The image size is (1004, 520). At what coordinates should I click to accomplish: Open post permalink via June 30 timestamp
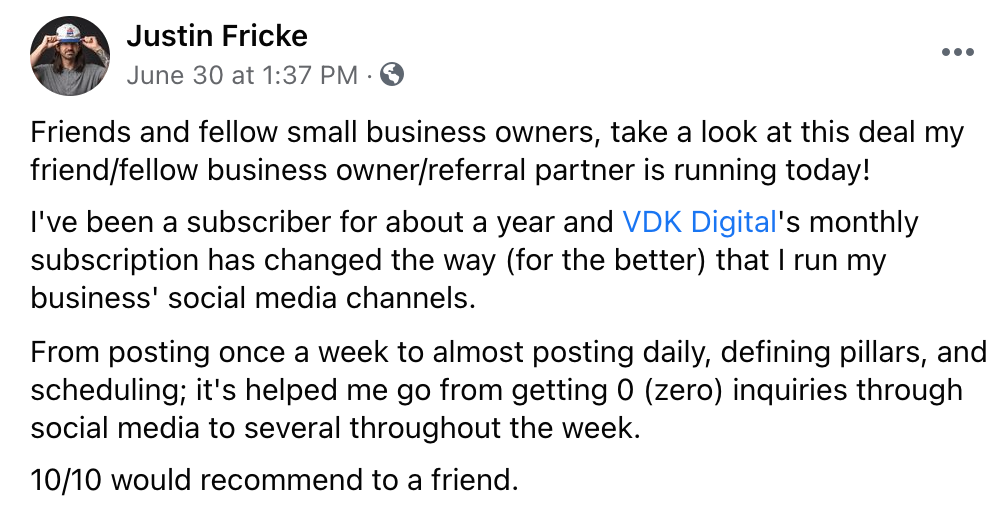(242, 76)
